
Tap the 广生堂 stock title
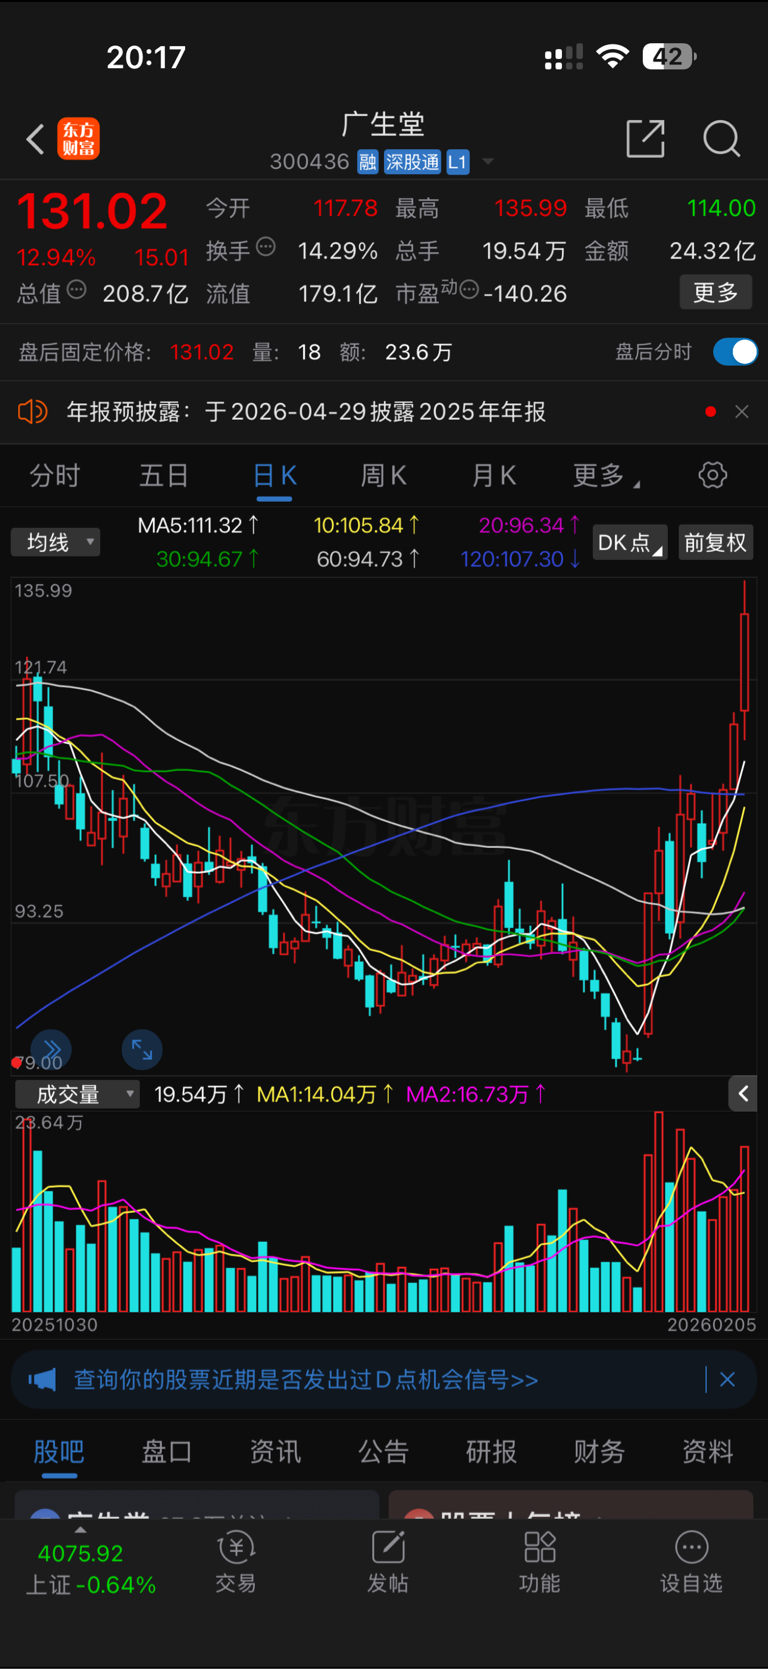coord(383,124)
